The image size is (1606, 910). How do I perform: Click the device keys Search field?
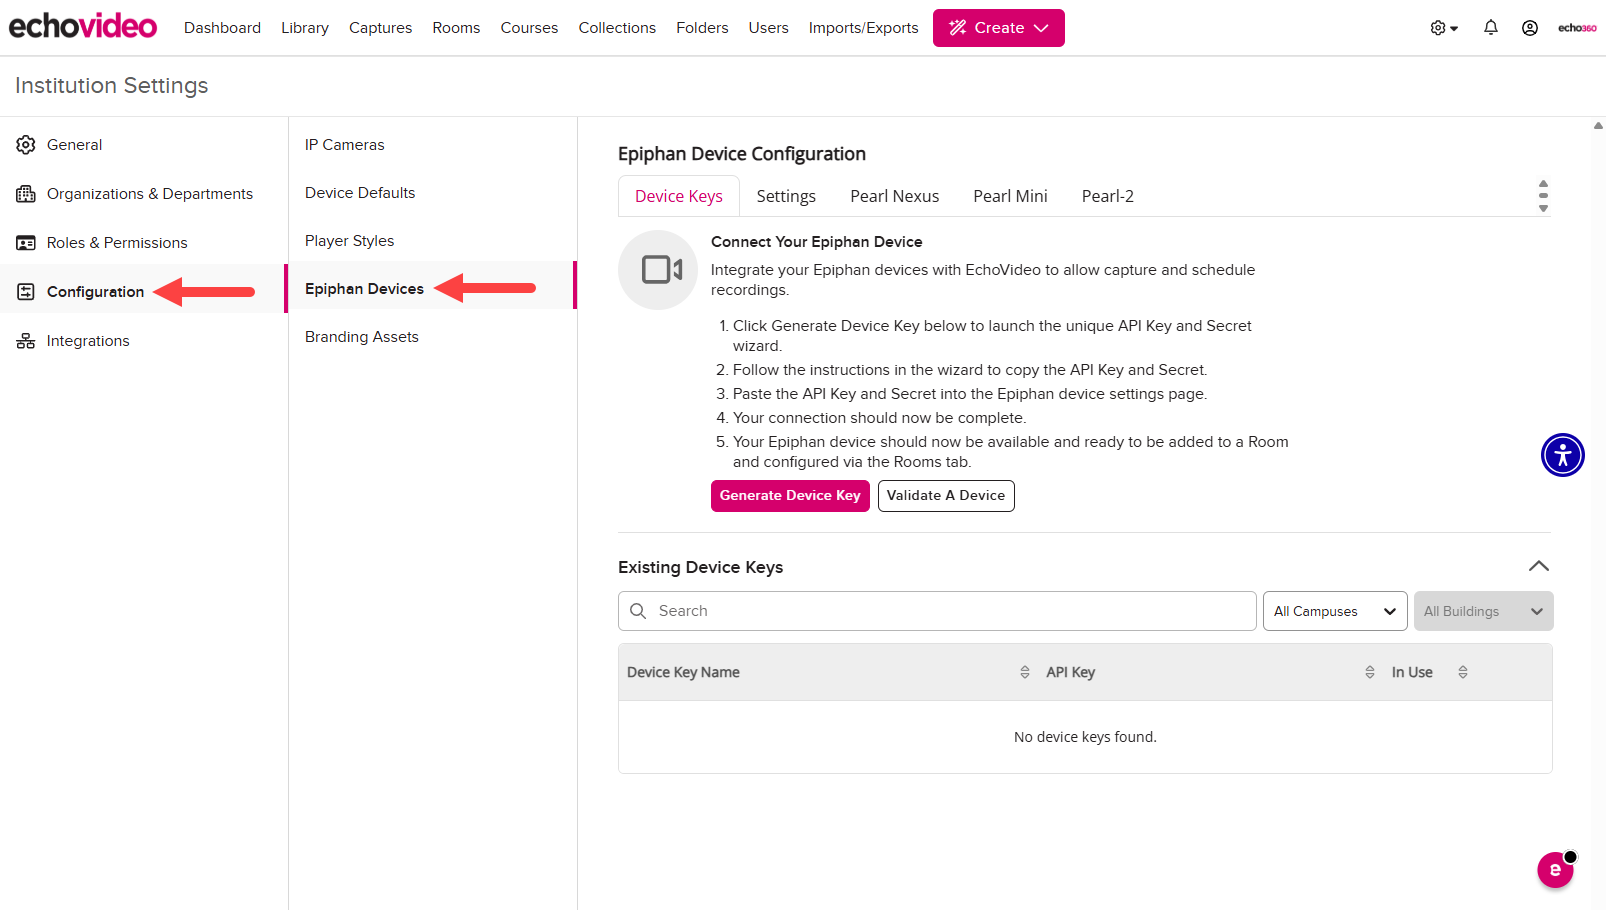tap(937, 611)
